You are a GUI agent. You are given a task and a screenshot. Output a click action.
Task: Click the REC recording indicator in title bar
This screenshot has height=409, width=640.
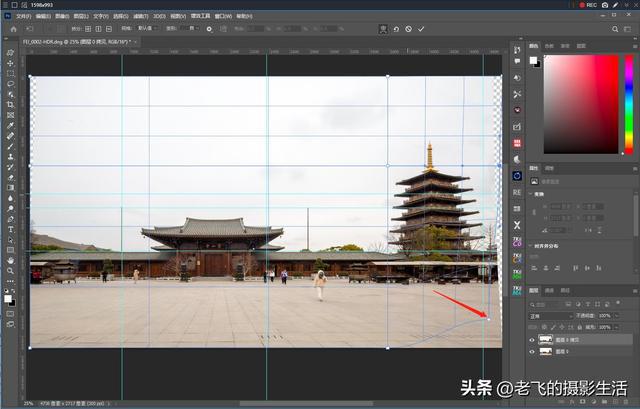click(x=588, y=5)
